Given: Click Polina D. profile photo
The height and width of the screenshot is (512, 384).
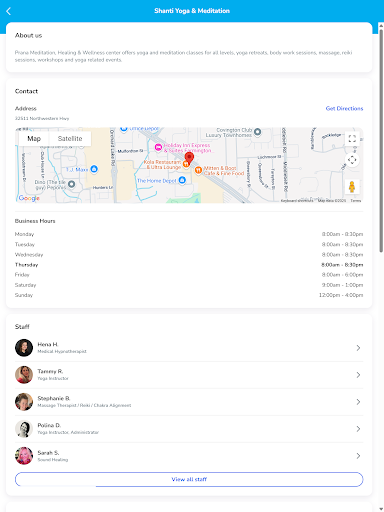Looking at the screenshot, I should pos(24,429).
